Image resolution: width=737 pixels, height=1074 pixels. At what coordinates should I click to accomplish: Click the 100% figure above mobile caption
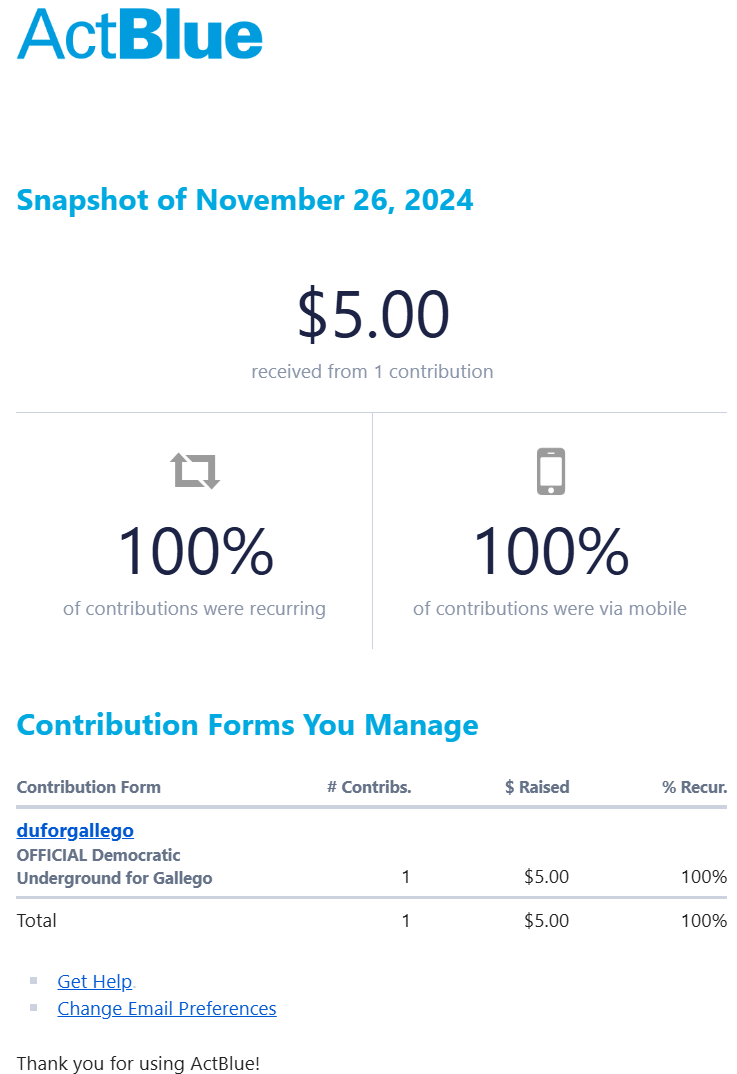coord(550,552)
